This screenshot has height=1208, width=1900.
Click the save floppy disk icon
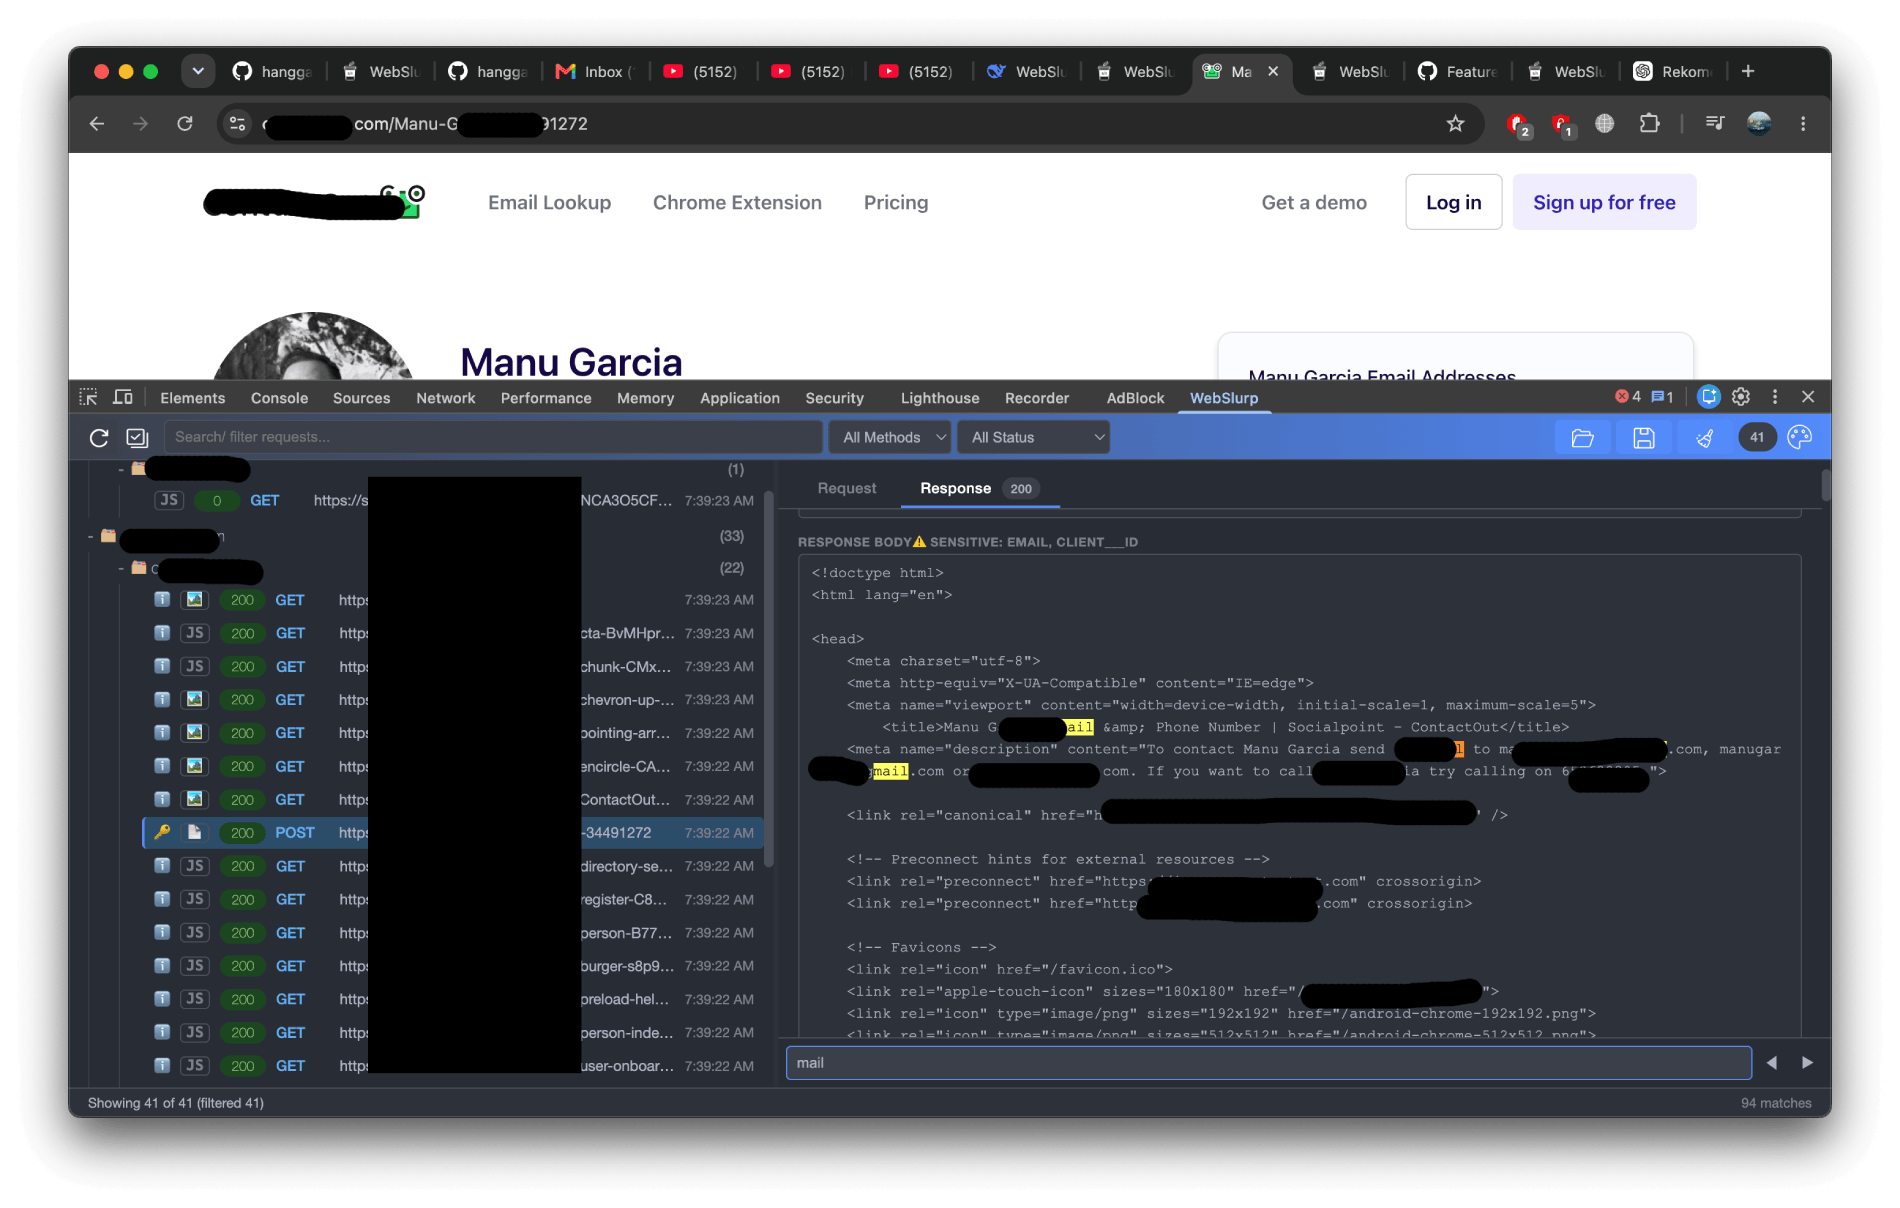click(1644, 437)
